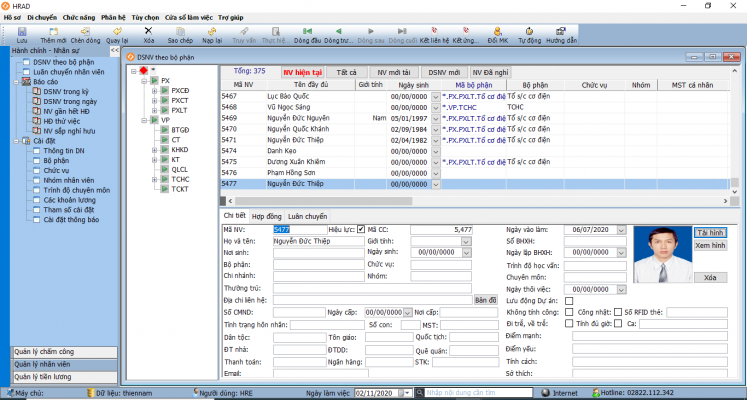The width and height of the screenshot is (747, 400).
Task: Switch to the Luân chuyển tab
Action: pyautogui.click(x=307, y=216)
